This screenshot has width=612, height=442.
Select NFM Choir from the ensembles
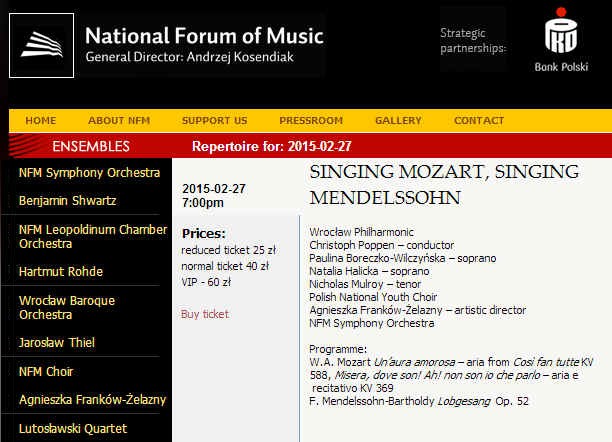tap(48, 372)
